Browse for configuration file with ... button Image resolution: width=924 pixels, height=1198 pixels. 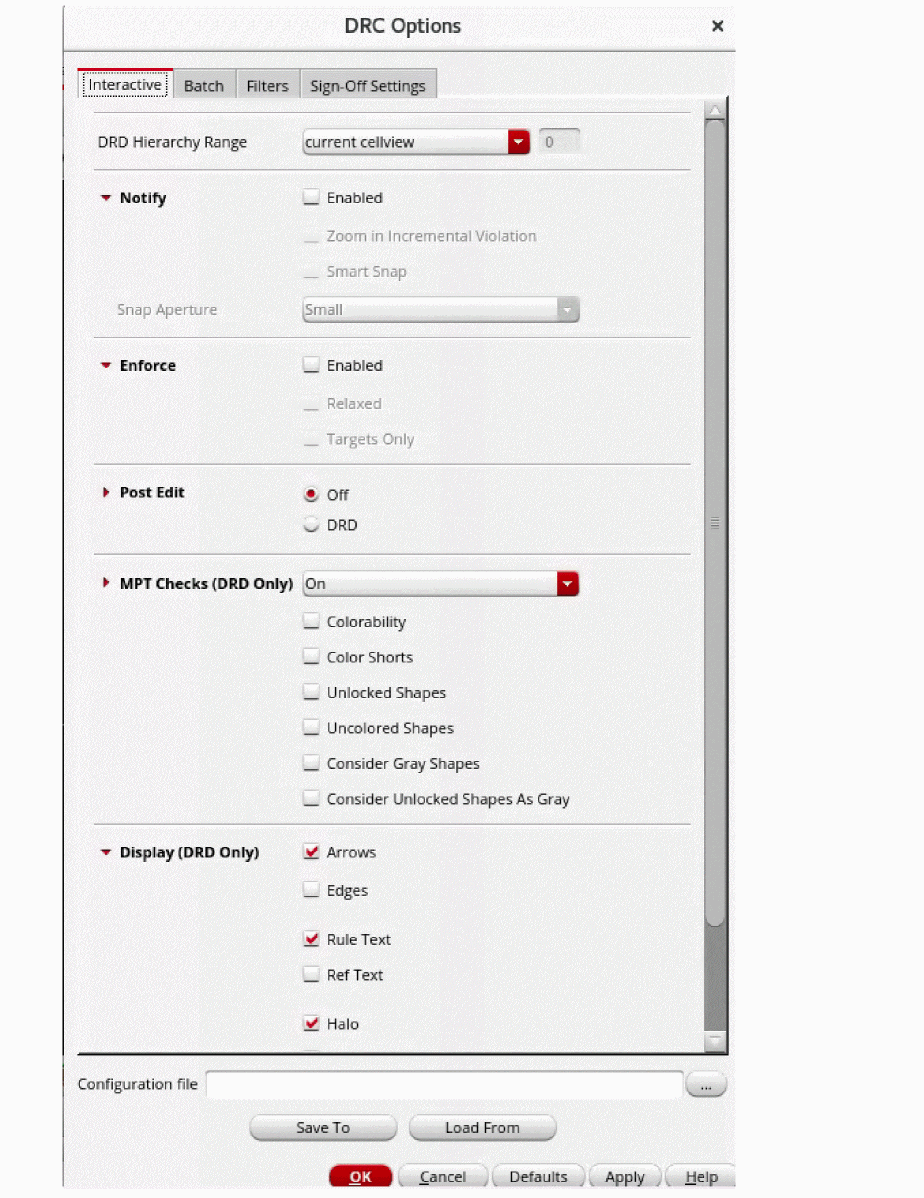[x=706, y=1084]
